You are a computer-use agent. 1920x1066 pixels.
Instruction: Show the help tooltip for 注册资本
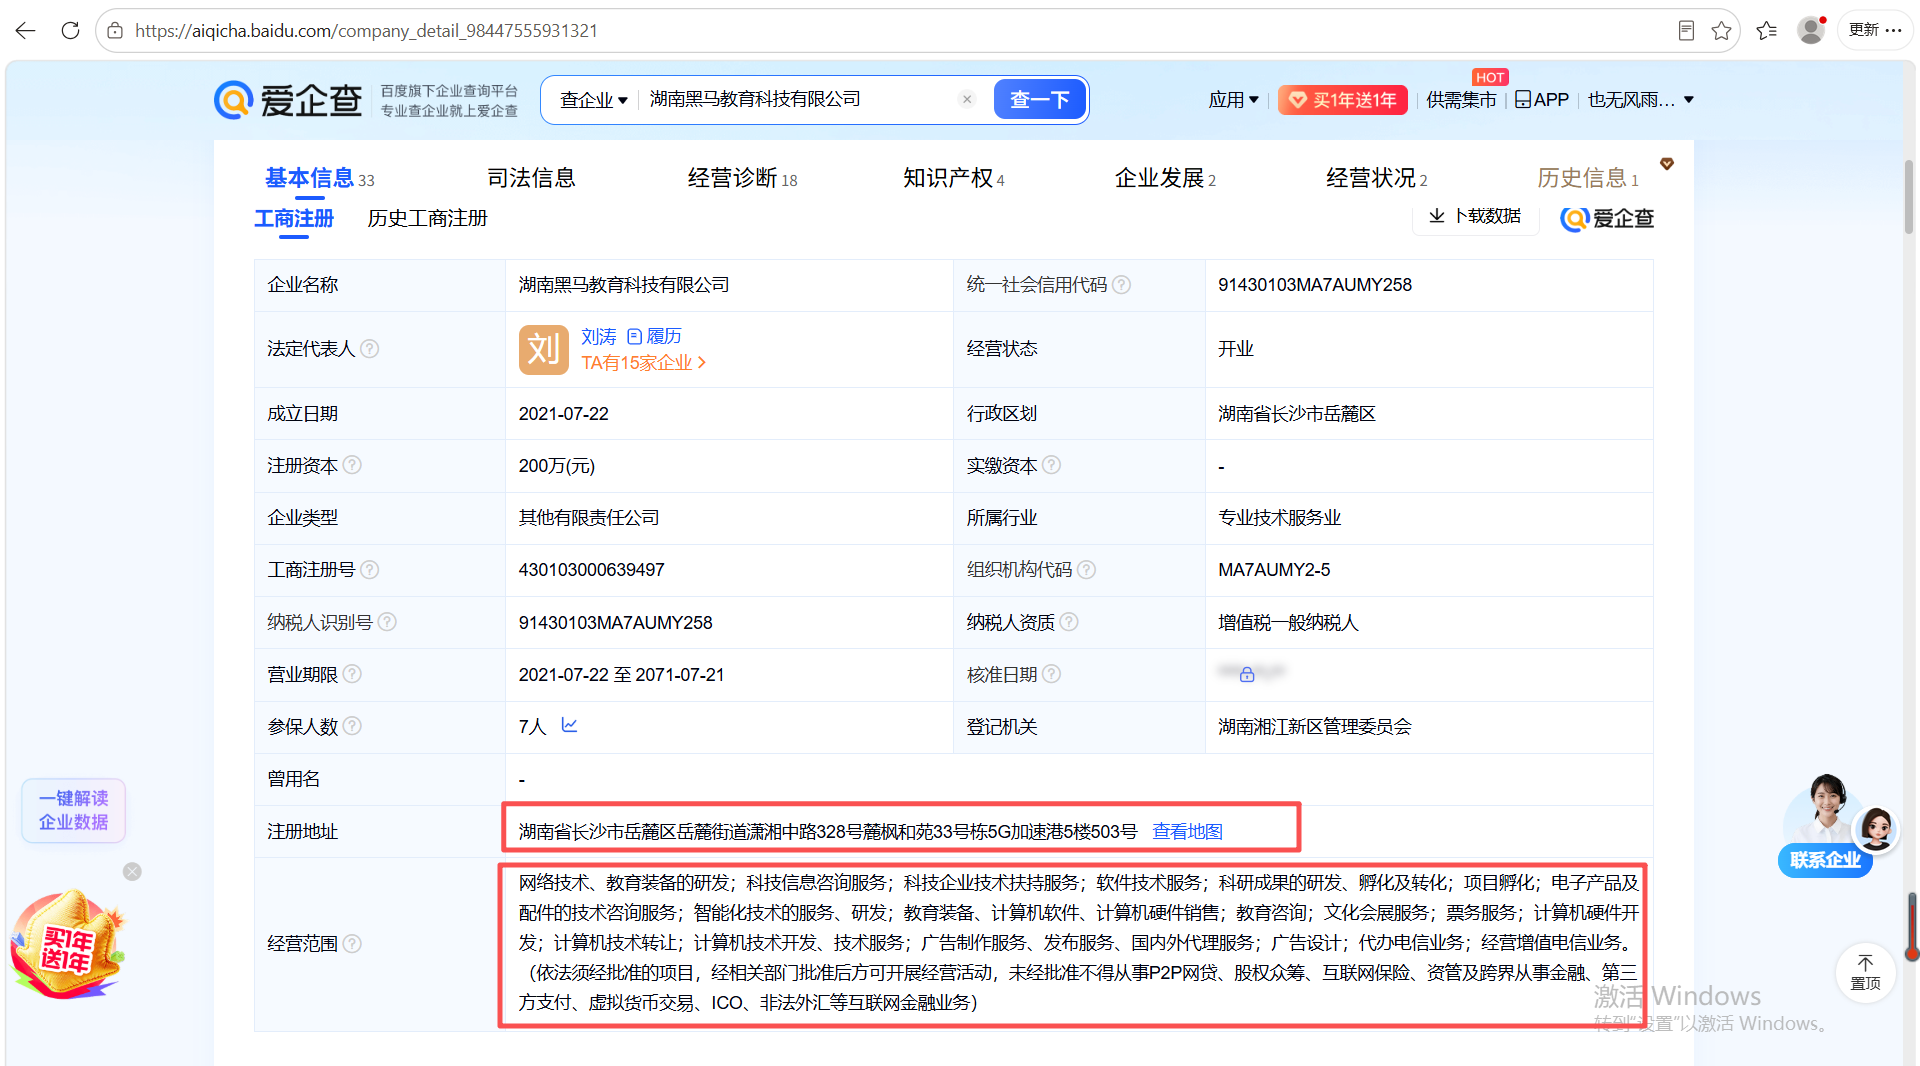(352, 466)
